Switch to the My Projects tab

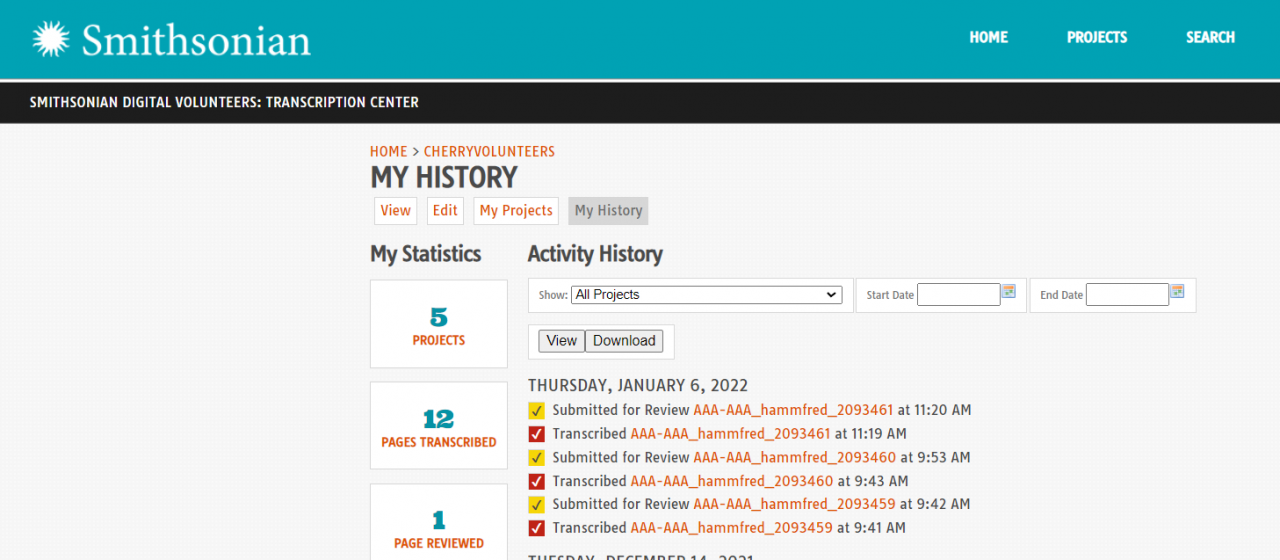pos(516,211)
